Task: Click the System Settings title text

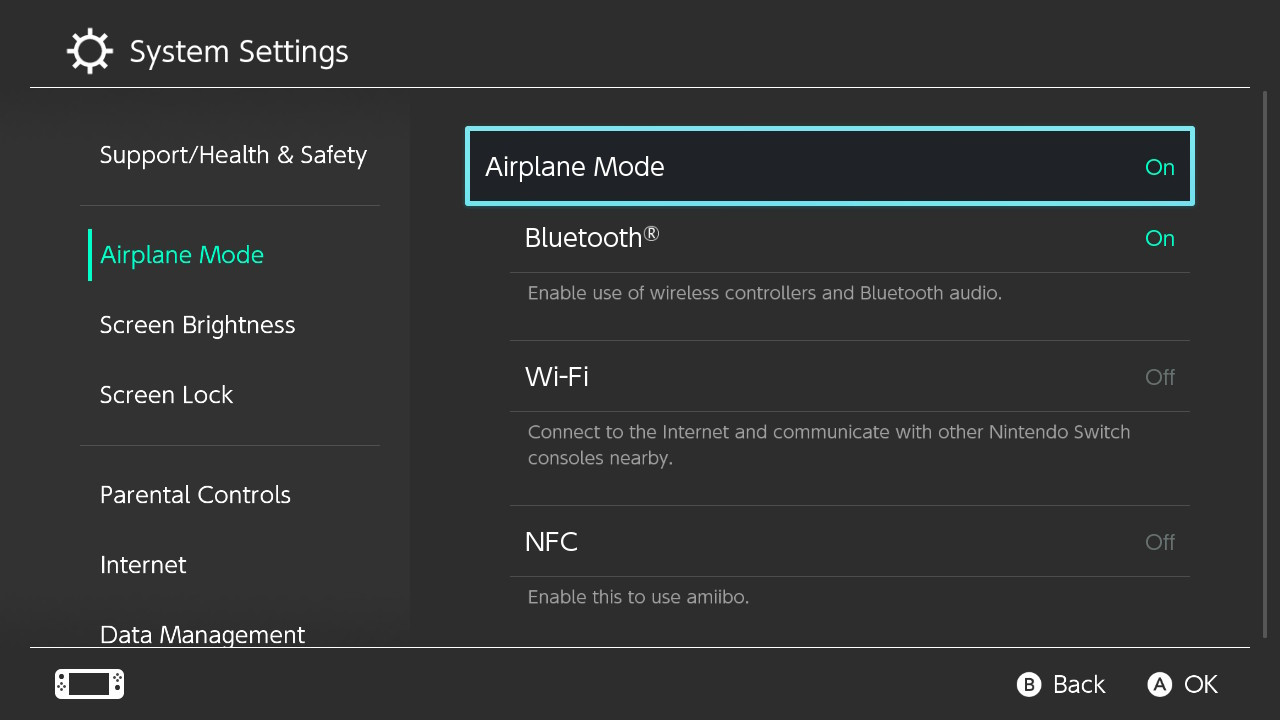Action: coord(239,52)
